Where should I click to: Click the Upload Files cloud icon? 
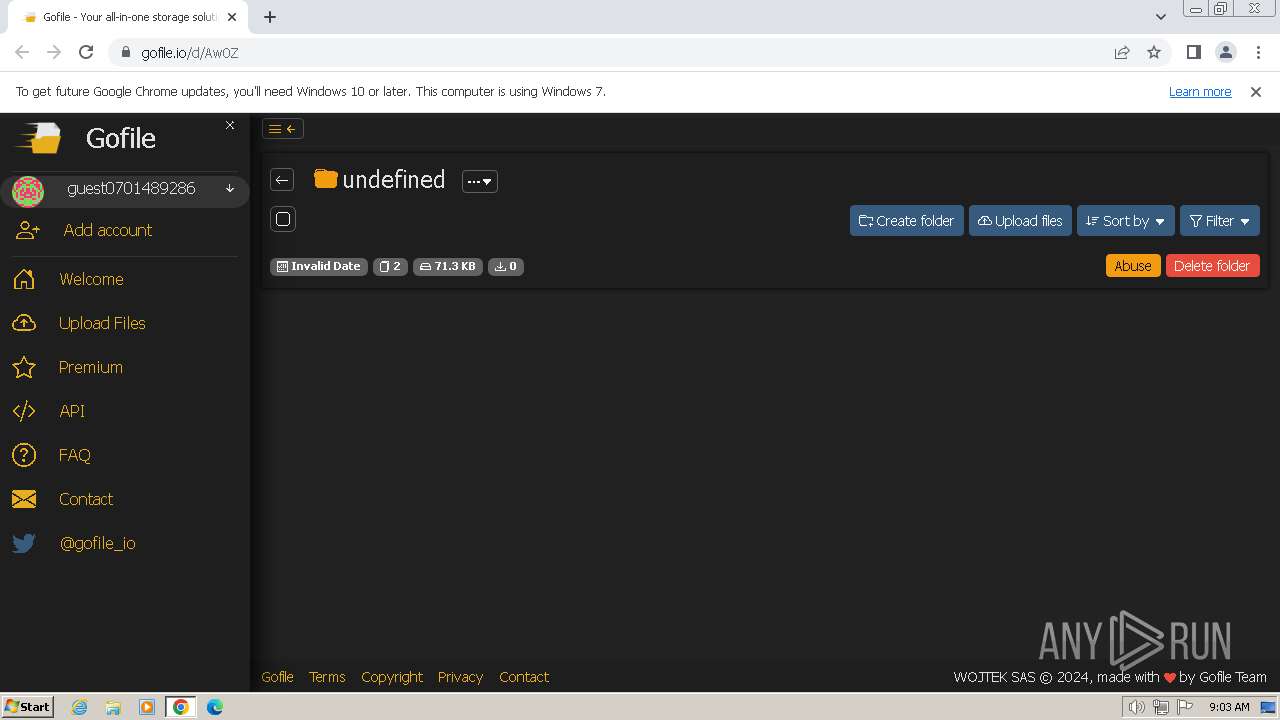click(24, 323)
